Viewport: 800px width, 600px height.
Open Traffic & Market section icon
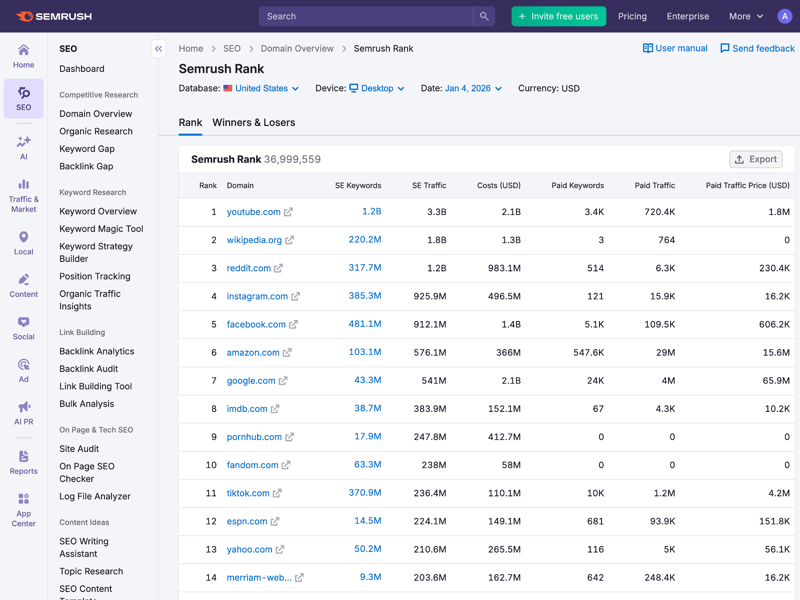pyautogui.click(x=23, y=185)
